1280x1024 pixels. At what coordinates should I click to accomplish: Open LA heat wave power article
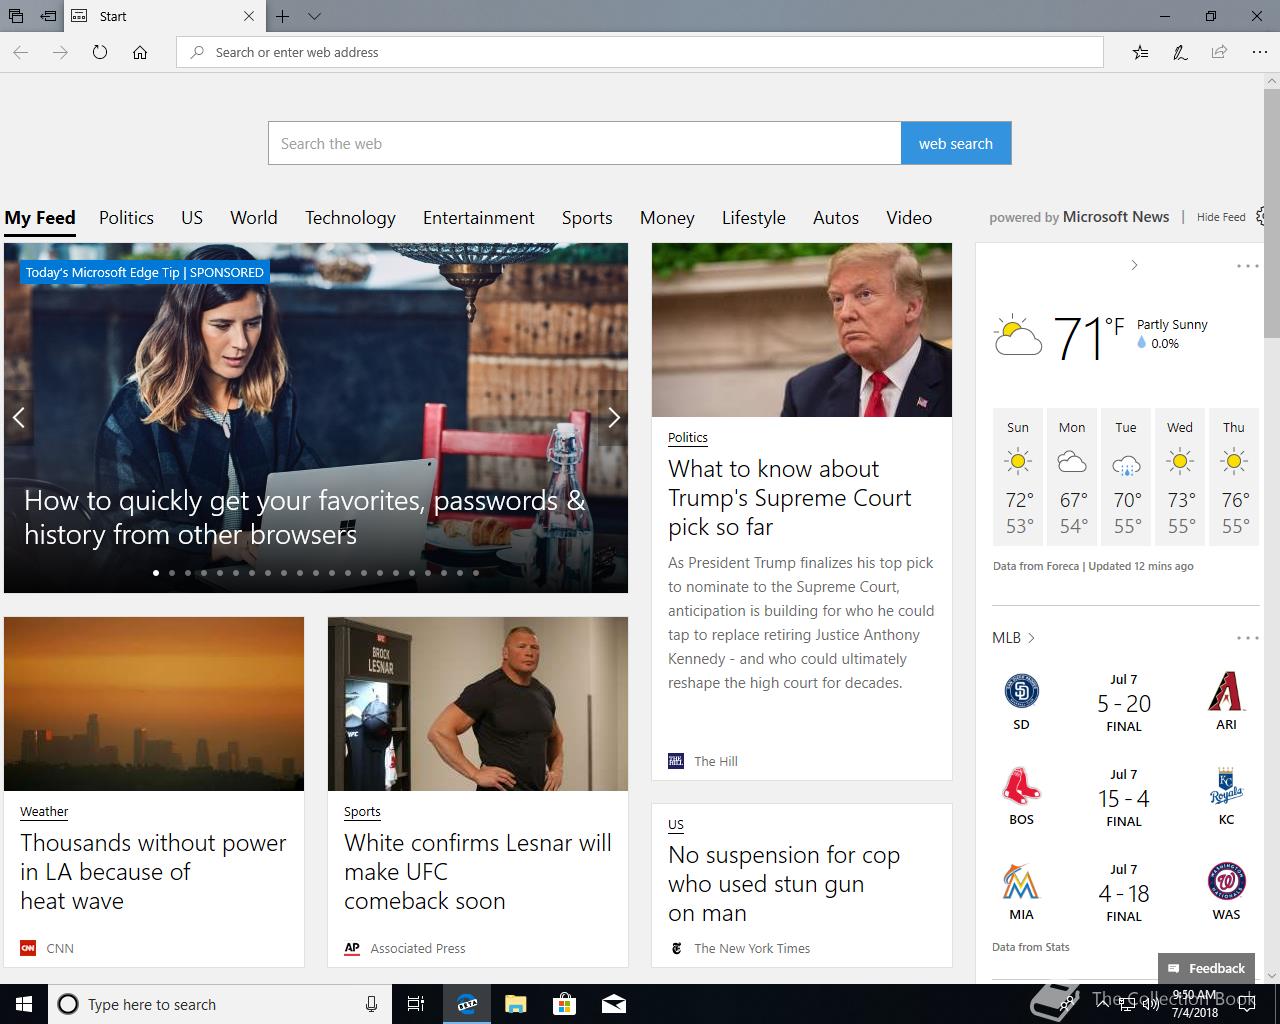153,872
